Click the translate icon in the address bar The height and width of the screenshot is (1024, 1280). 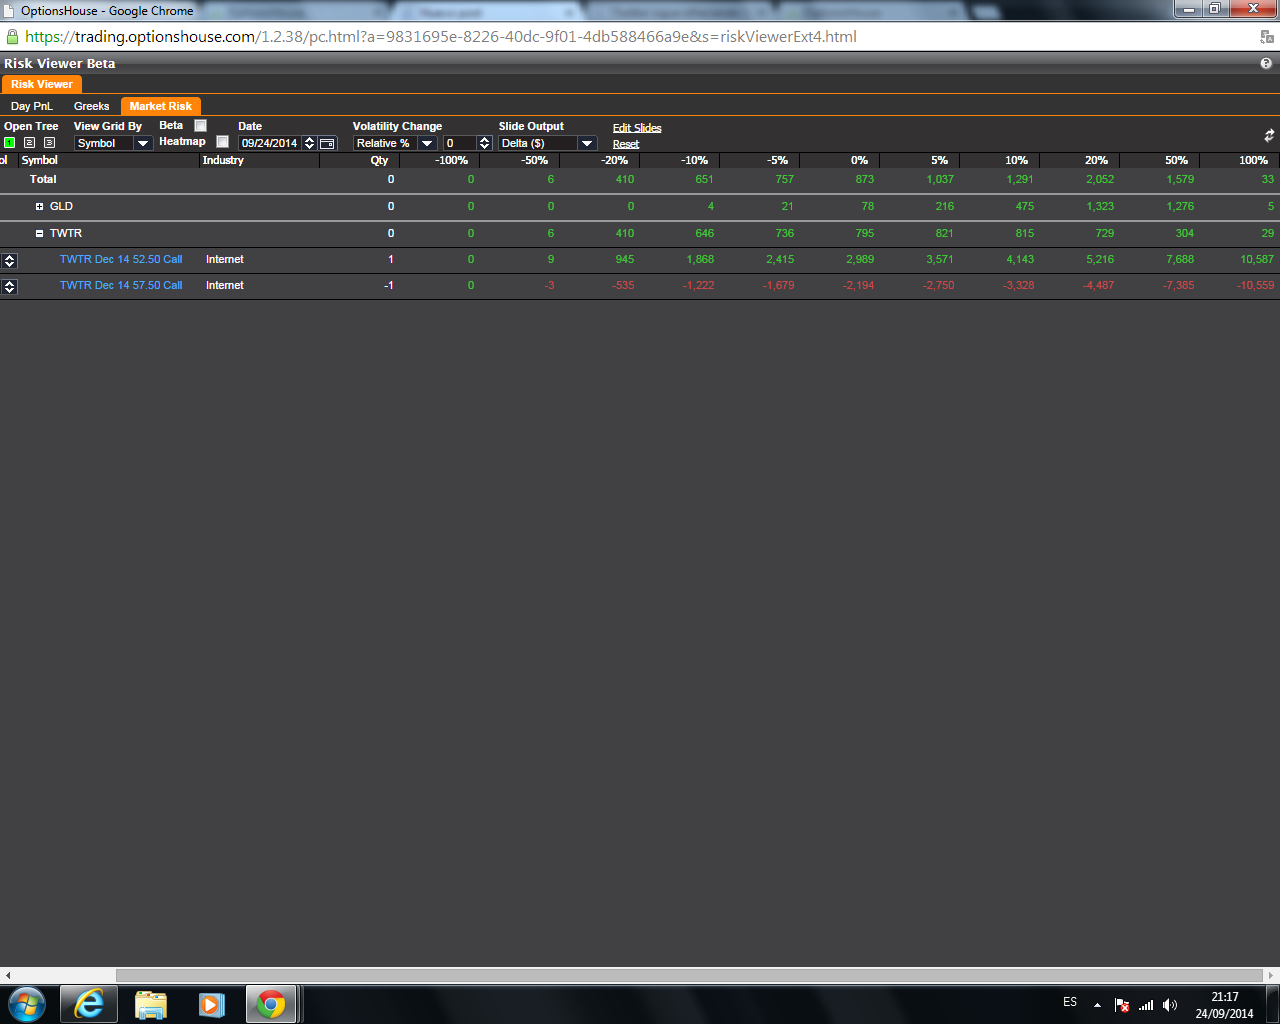(1267, 37)
